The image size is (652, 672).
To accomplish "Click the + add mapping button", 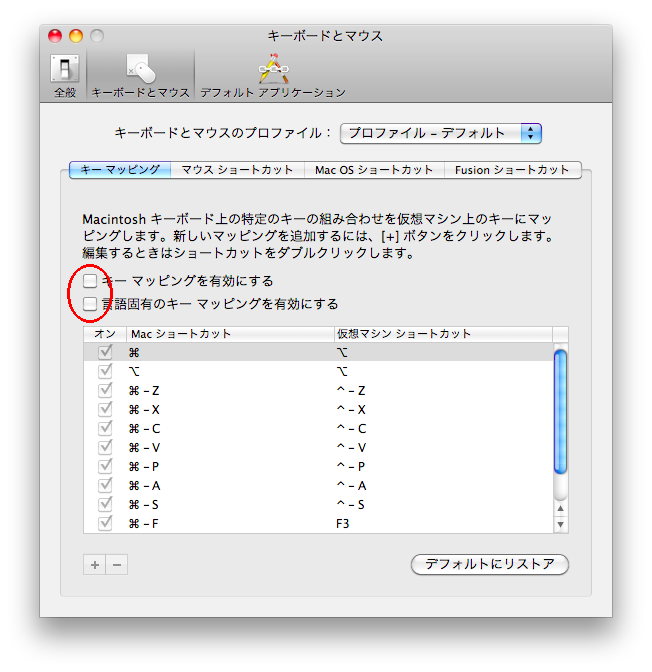I will coord(95,565).
